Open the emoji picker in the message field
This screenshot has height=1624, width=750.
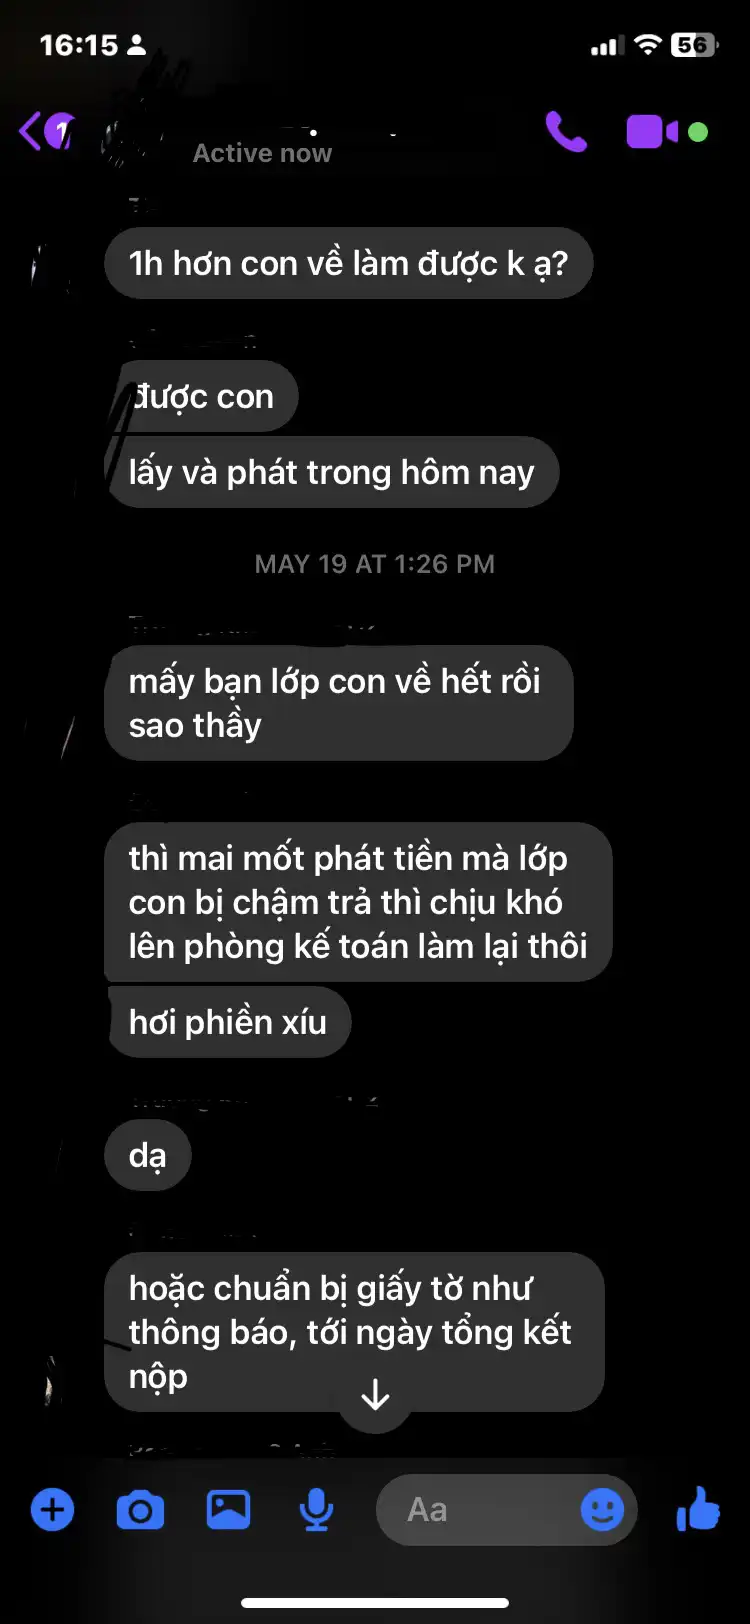coord(602,1510)
